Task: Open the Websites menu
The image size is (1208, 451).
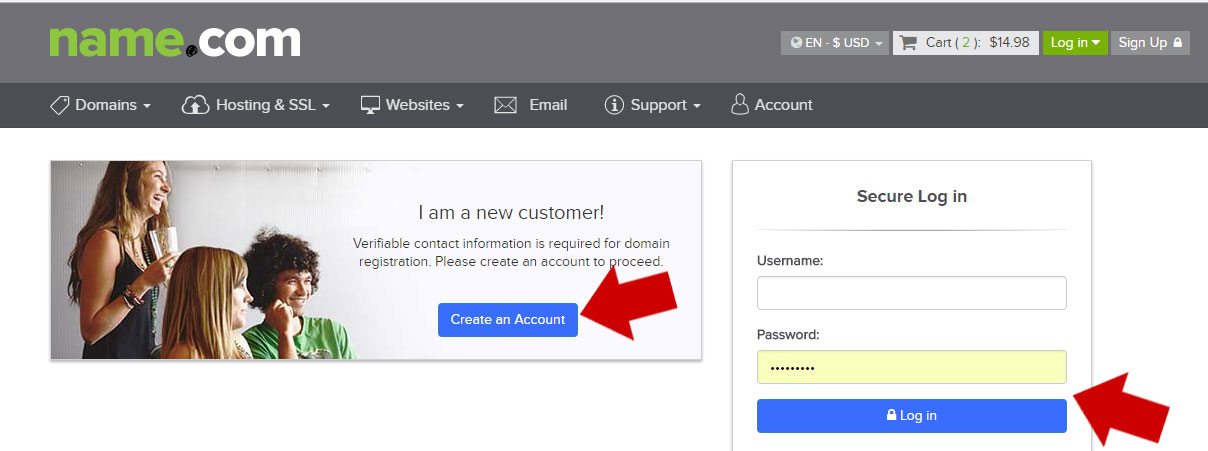Action: [412, 105]
